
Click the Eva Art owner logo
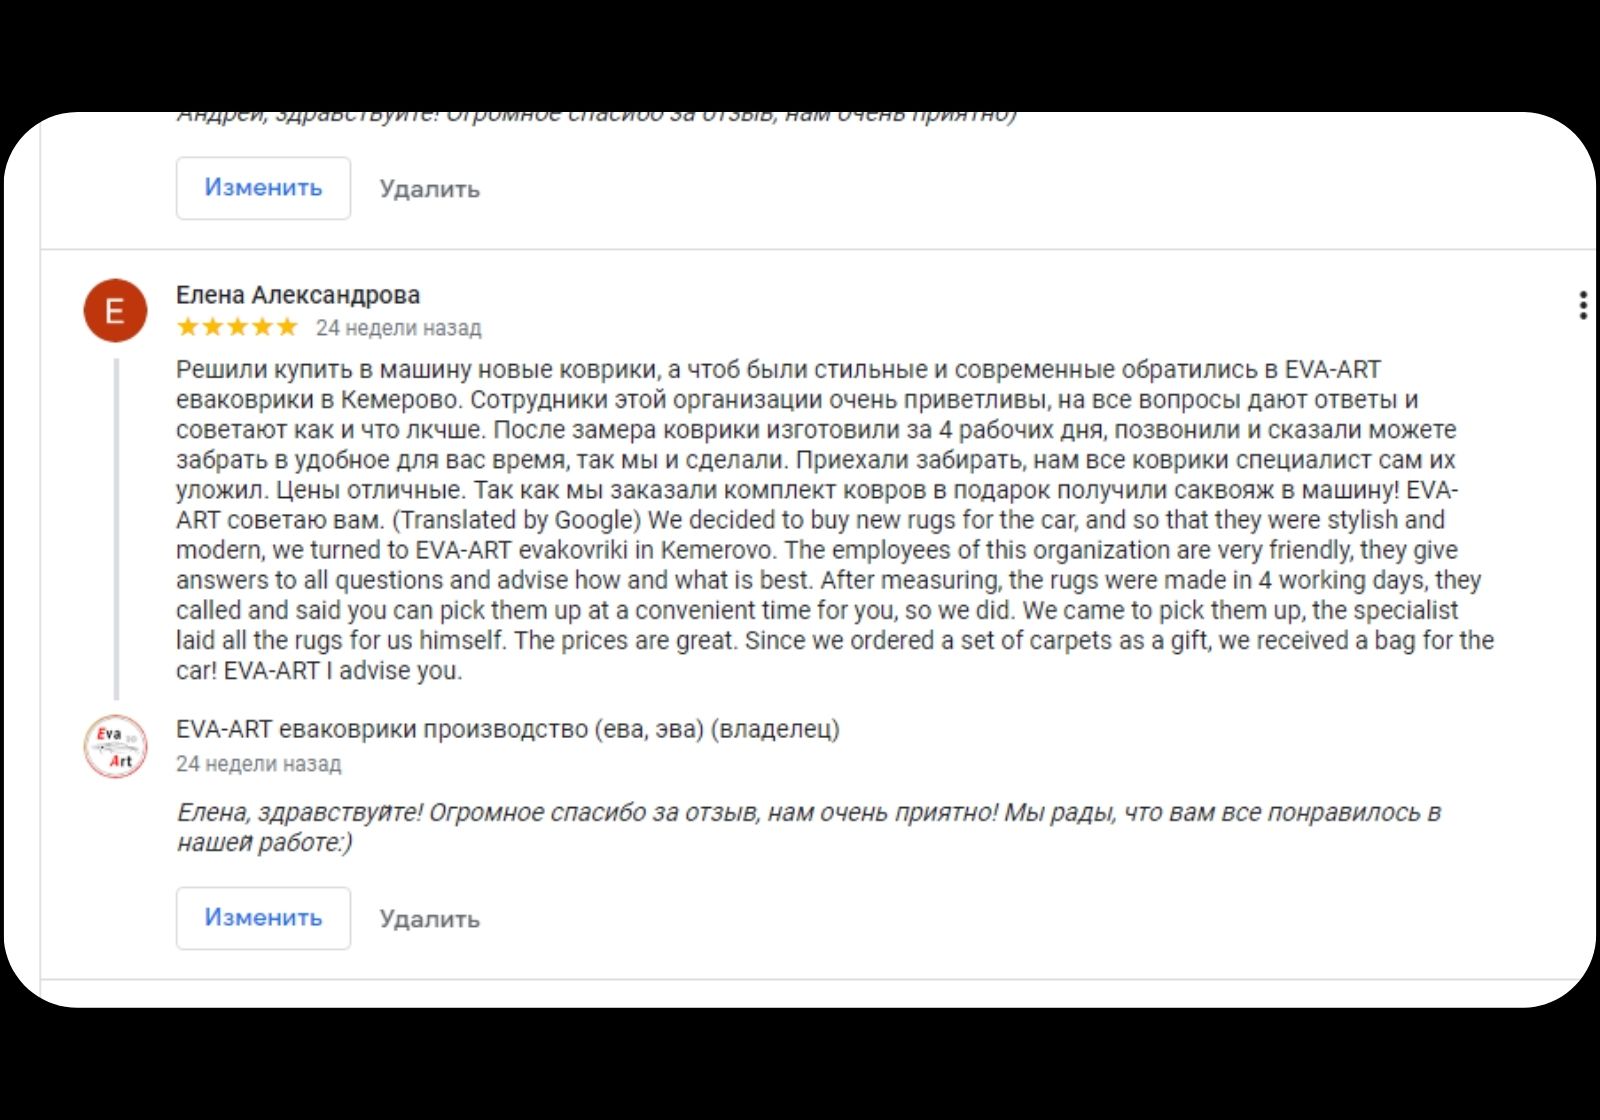(115, 746)
